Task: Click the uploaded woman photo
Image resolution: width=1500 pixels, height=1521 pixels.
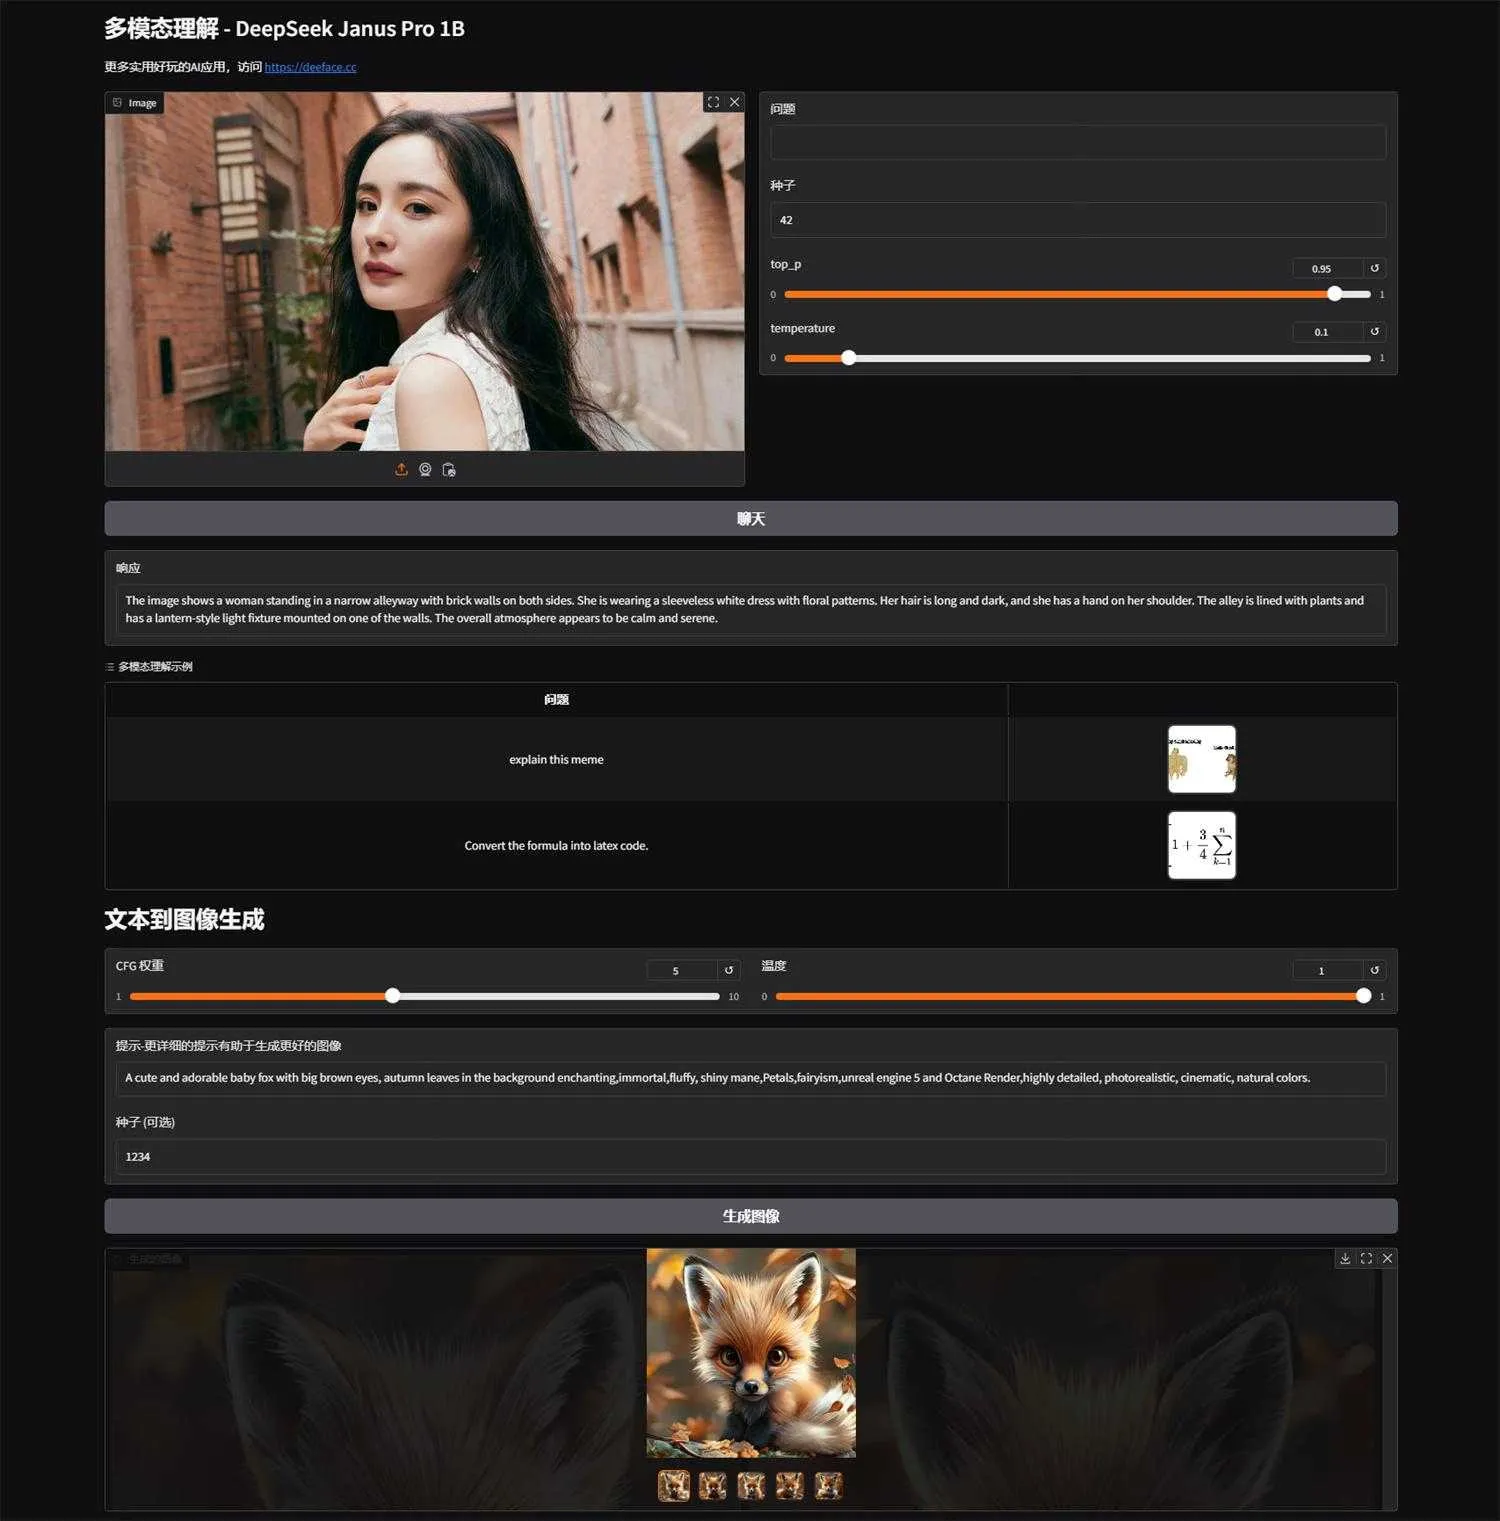Action: pyautogui.click(x=424, y=271)
